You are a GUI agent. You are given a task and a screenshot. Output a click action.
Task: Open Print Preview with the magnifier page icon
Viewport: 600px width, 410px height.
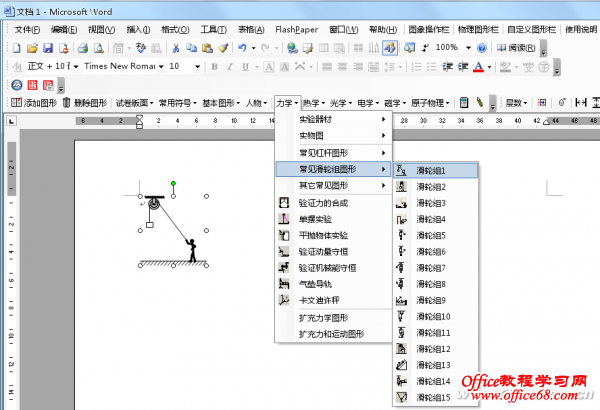99,48
